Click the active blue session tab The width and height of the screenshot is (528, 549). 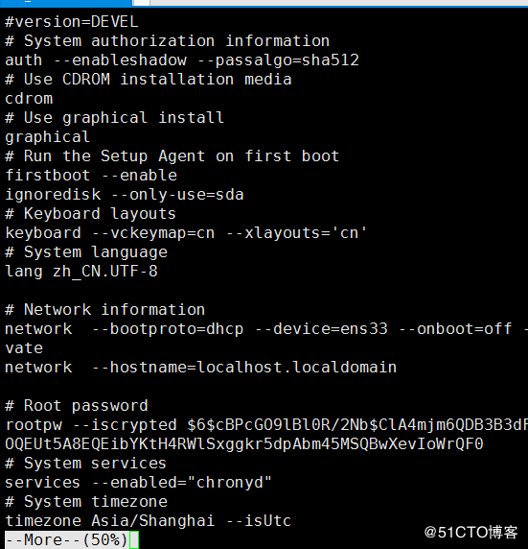pos(66,3)
